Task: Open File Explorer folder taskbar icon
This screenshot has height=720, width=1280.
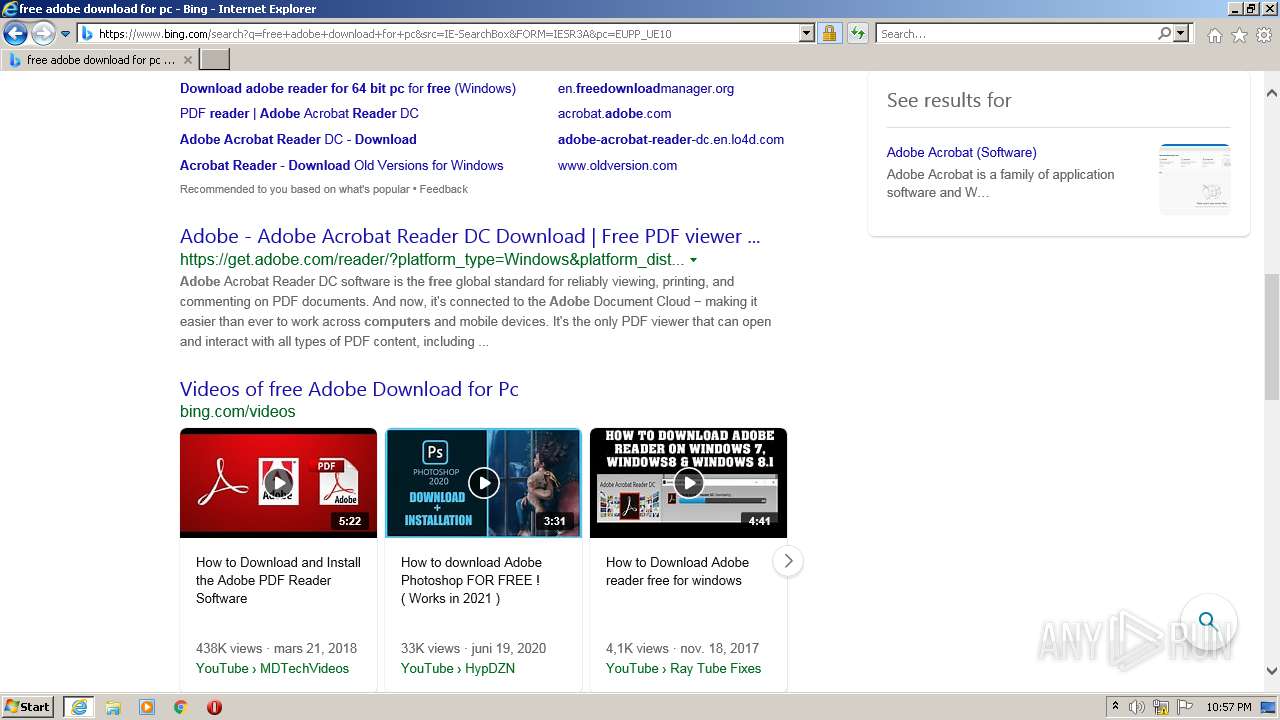Action: [x=113, y=707]
